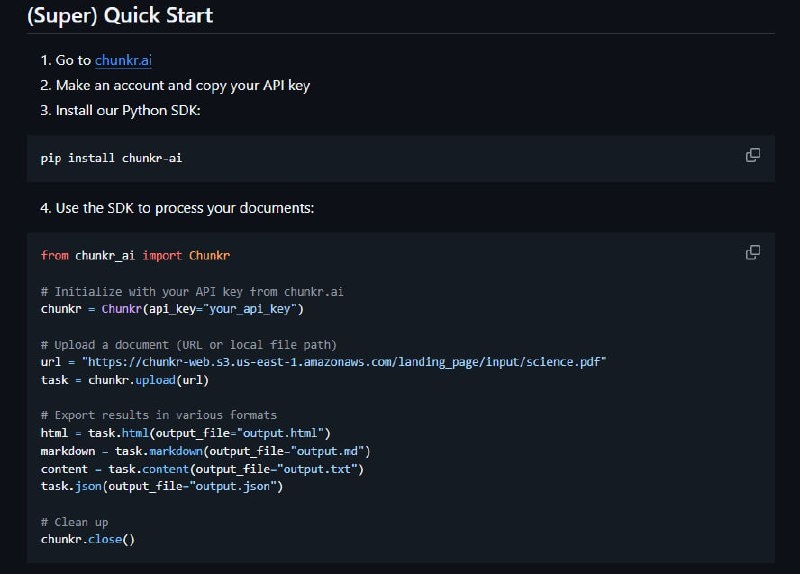Click comment 'Upload a document (URL or local file path)'
Image resolution: width=800 pixels, height=574 pixels.
pyautogui.click(x=189, y=345)
